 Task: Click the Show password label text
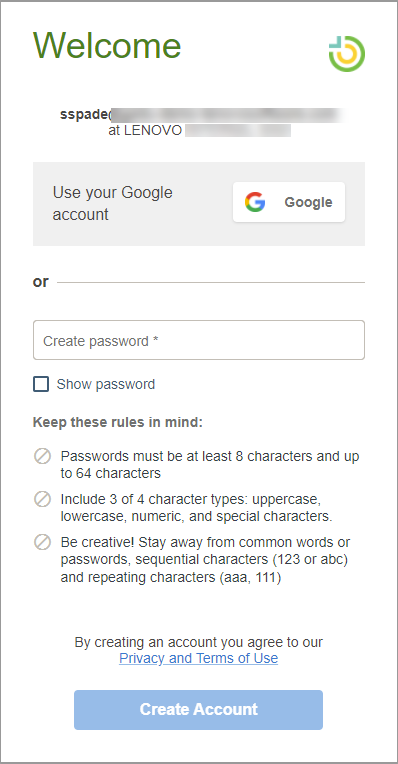[106, 384]
